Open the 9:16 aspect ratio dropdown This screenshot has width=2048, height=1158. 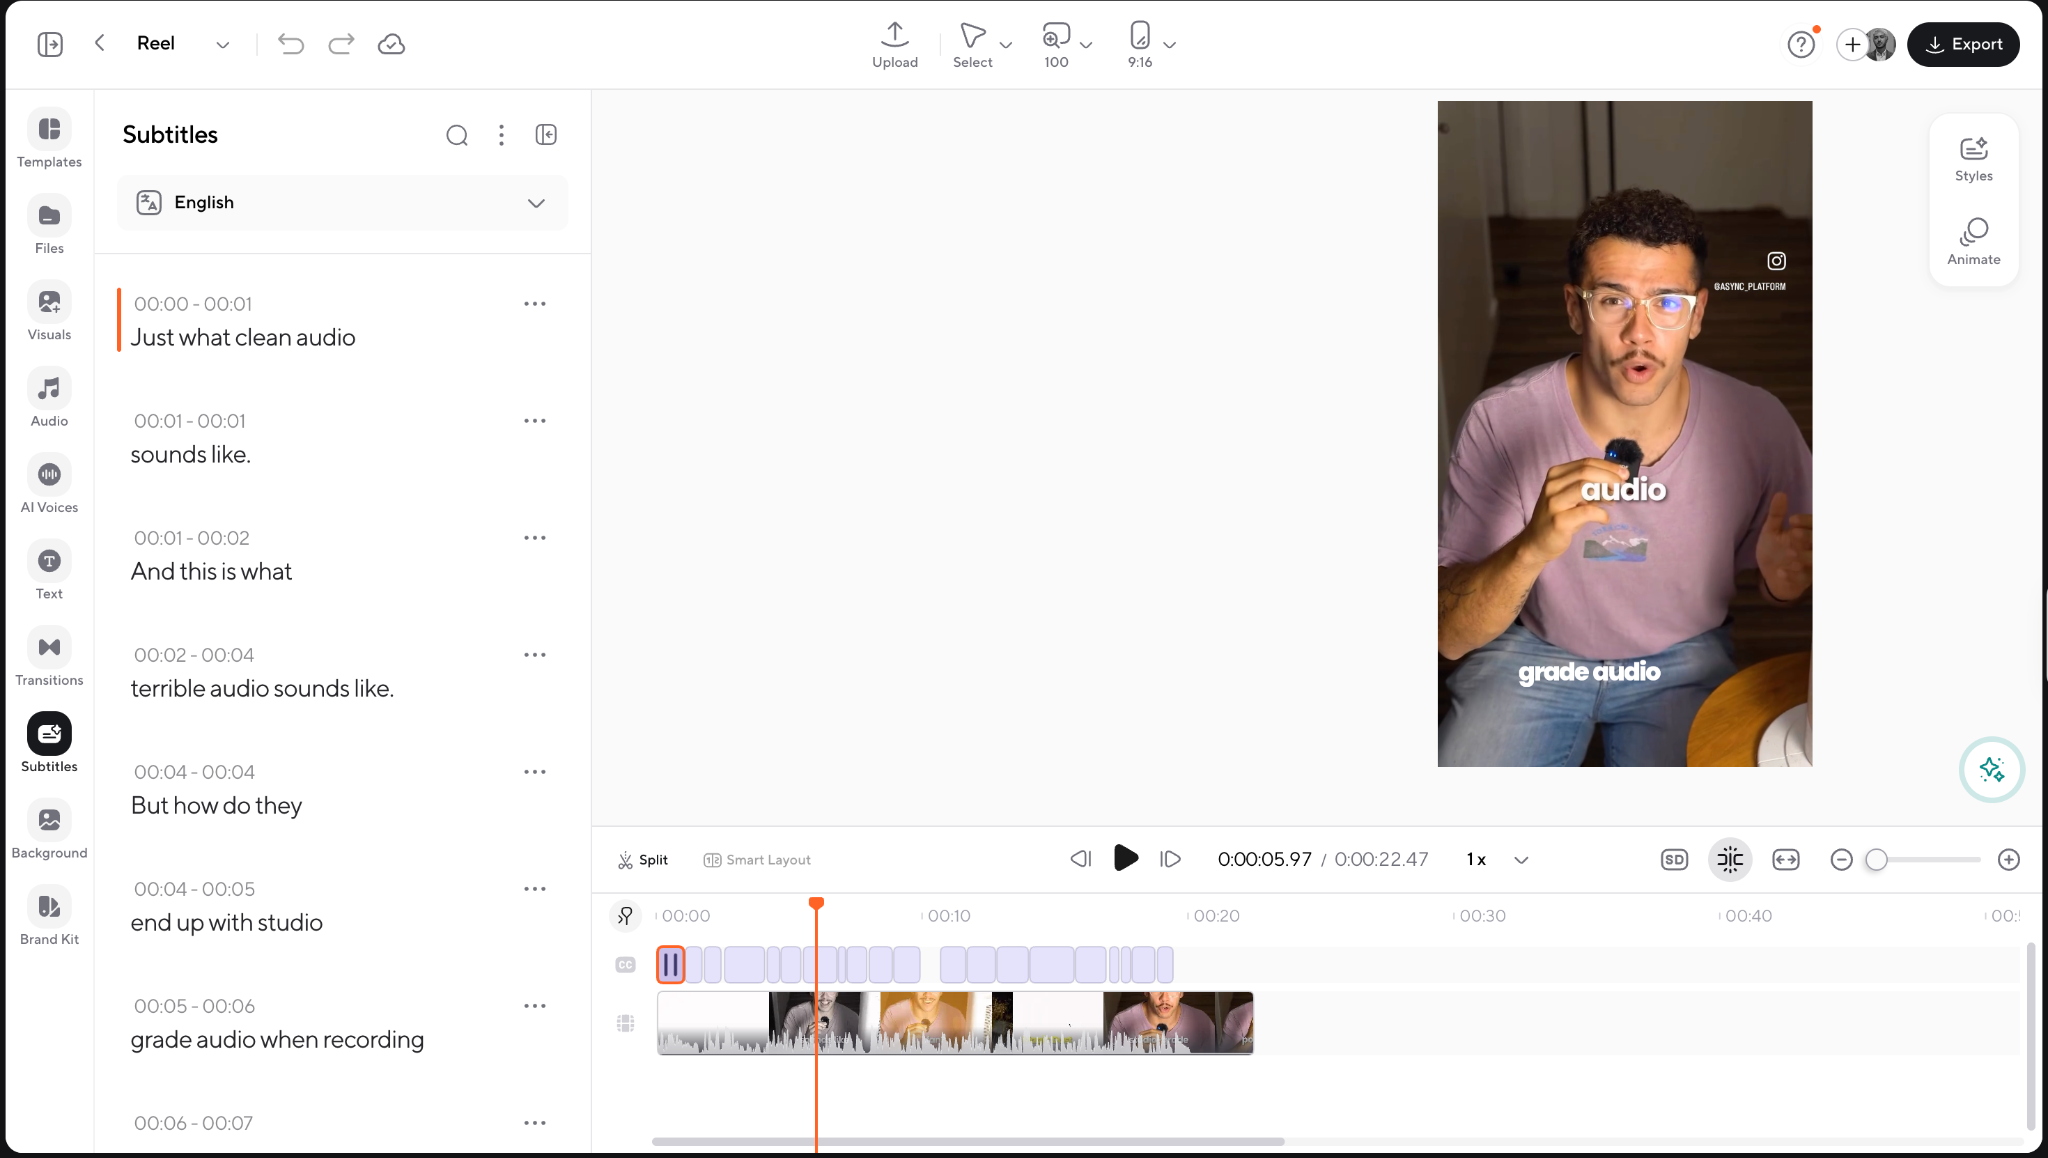1169,45
